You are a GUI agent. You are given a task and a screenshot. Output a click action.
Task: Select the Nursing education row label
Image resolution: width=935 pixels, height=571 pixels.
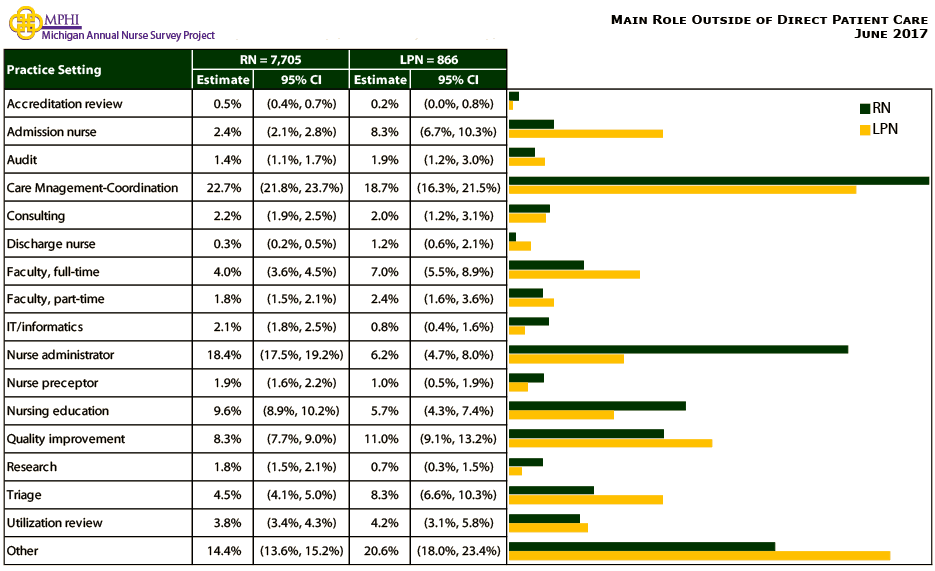click(x=58, y=411)
